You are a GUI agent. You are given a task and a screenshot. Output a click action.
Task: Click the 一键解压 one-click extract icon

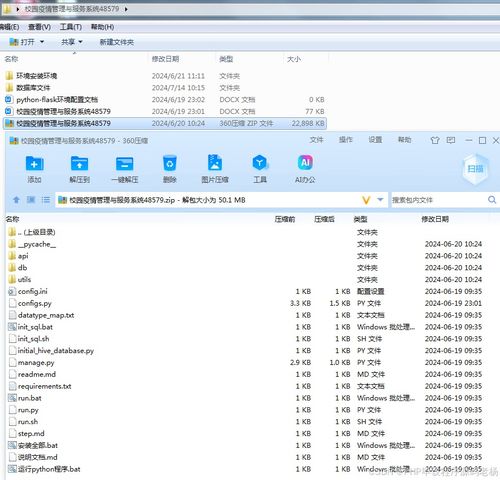coord(124,164)
